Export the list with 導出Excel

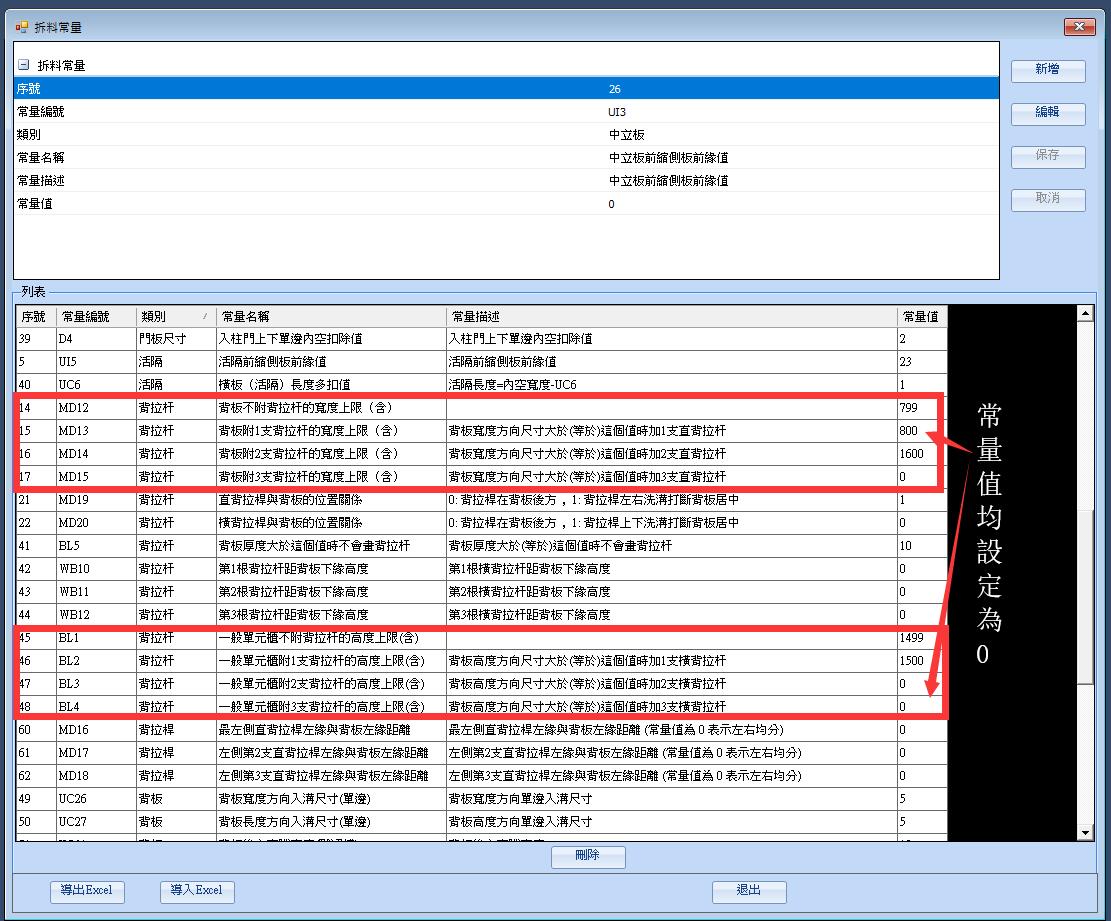(x=86, y=891)
